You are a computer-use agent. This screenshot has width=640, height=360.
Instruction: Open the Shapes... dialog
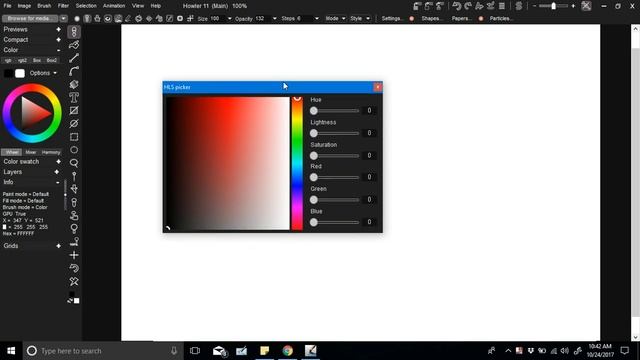(432, 18)
